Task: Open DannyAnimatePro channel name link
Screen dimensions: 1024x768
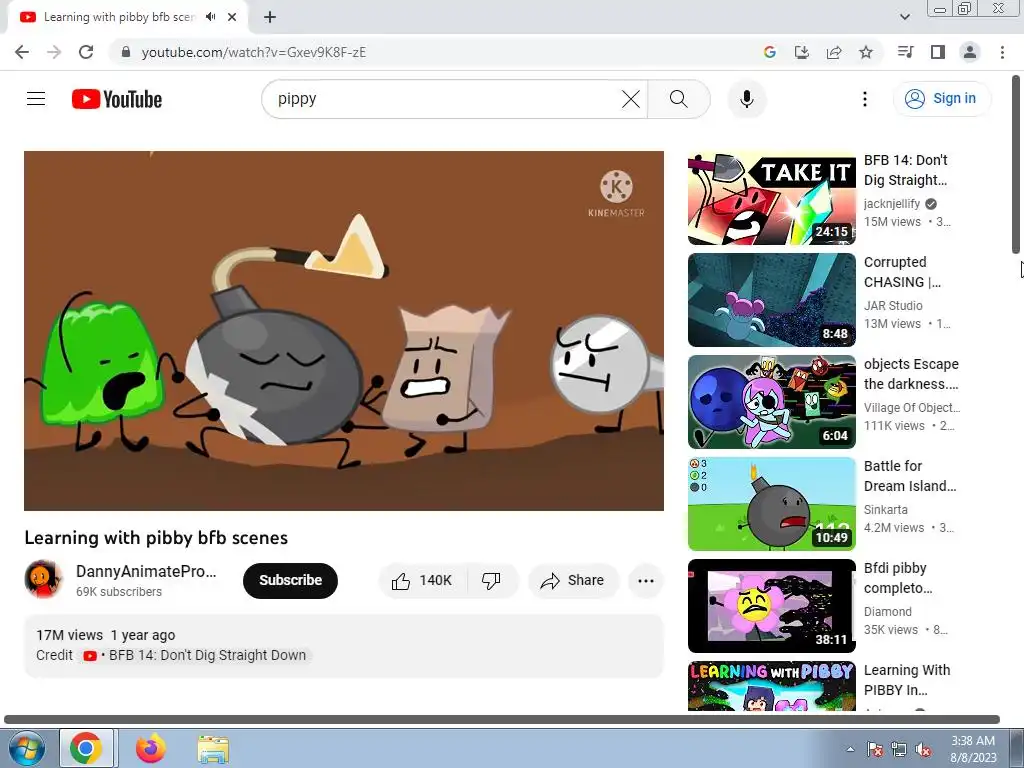Action: 146,571
